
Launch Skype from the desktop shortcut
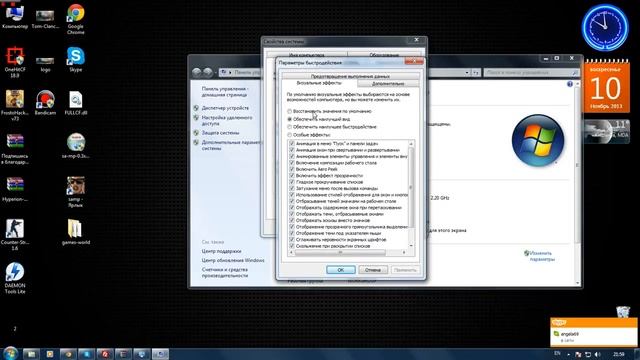point(76,60)
